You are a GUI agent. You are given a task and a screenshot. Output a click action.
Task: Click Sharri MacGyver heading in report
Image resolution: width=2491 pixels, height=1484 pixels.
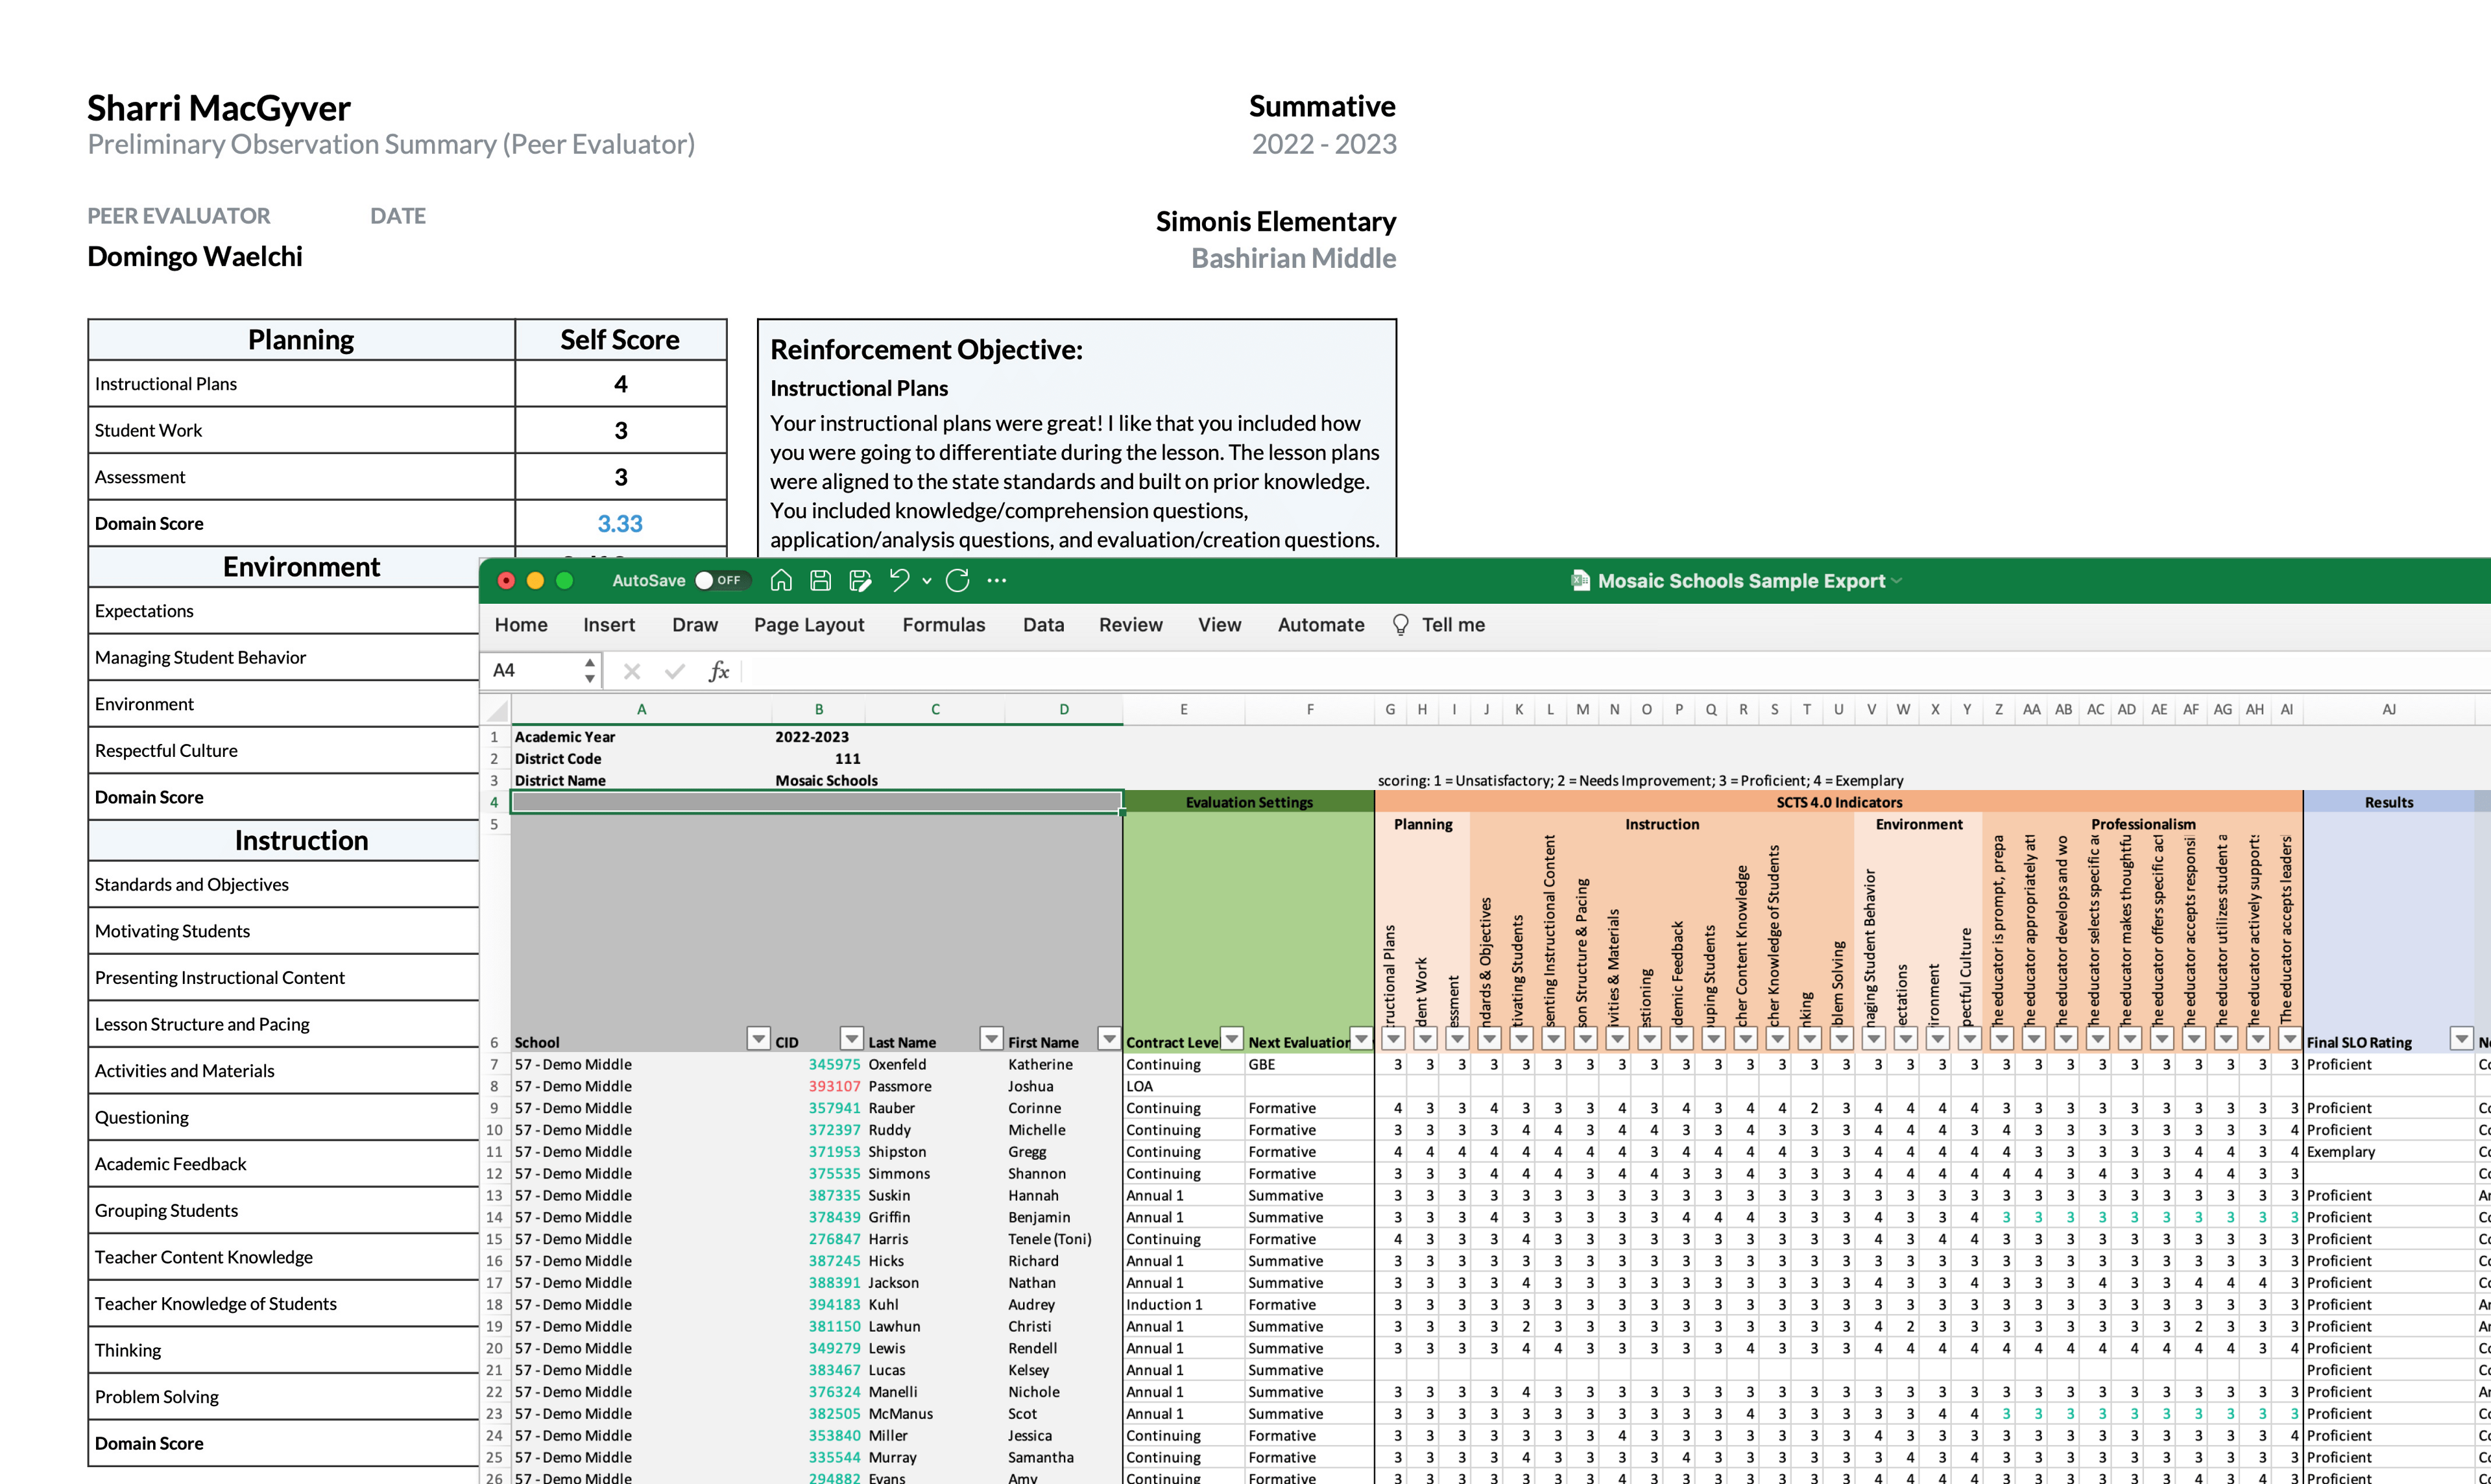[x=218, y=108]
